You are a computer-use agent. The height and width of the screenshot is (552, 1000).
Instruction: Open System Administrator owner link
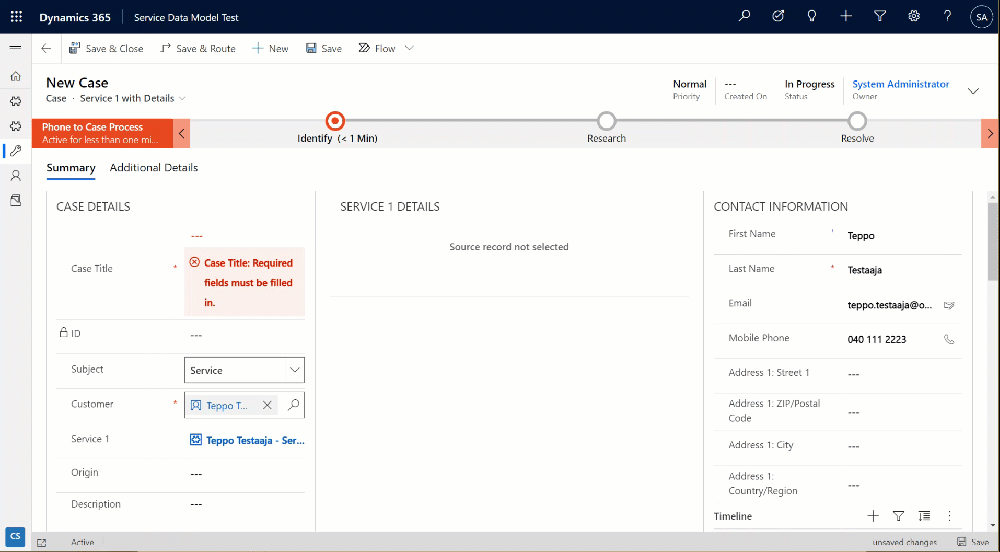pyautogui.click(x=901, y=84)
